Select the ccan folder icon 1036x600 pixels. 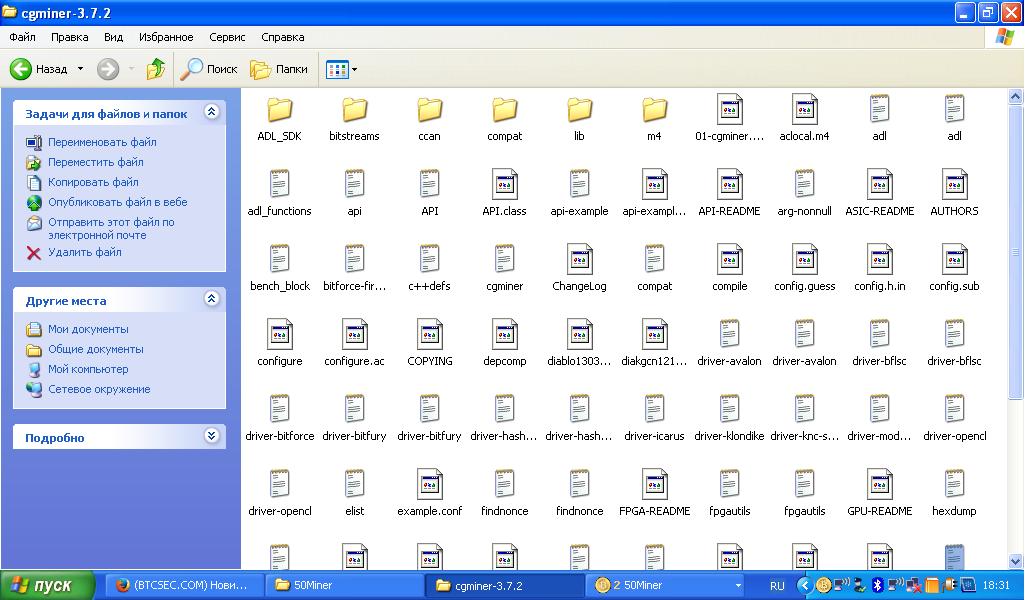tap(429, 110)
